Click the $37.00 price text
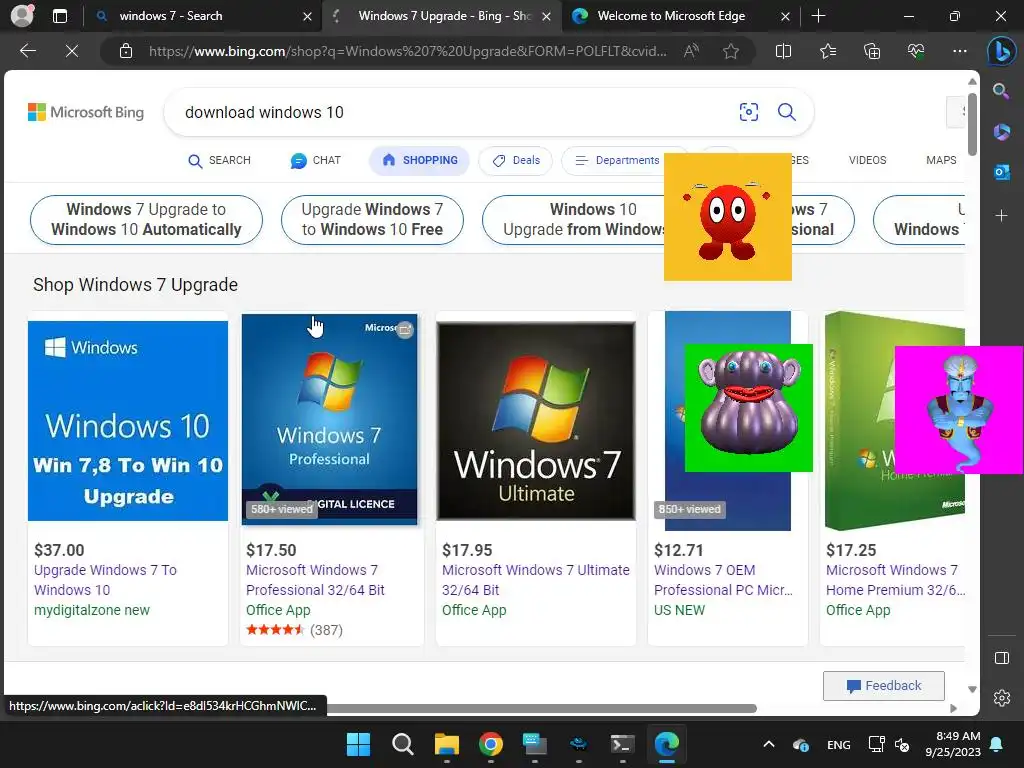 (59, 550)
